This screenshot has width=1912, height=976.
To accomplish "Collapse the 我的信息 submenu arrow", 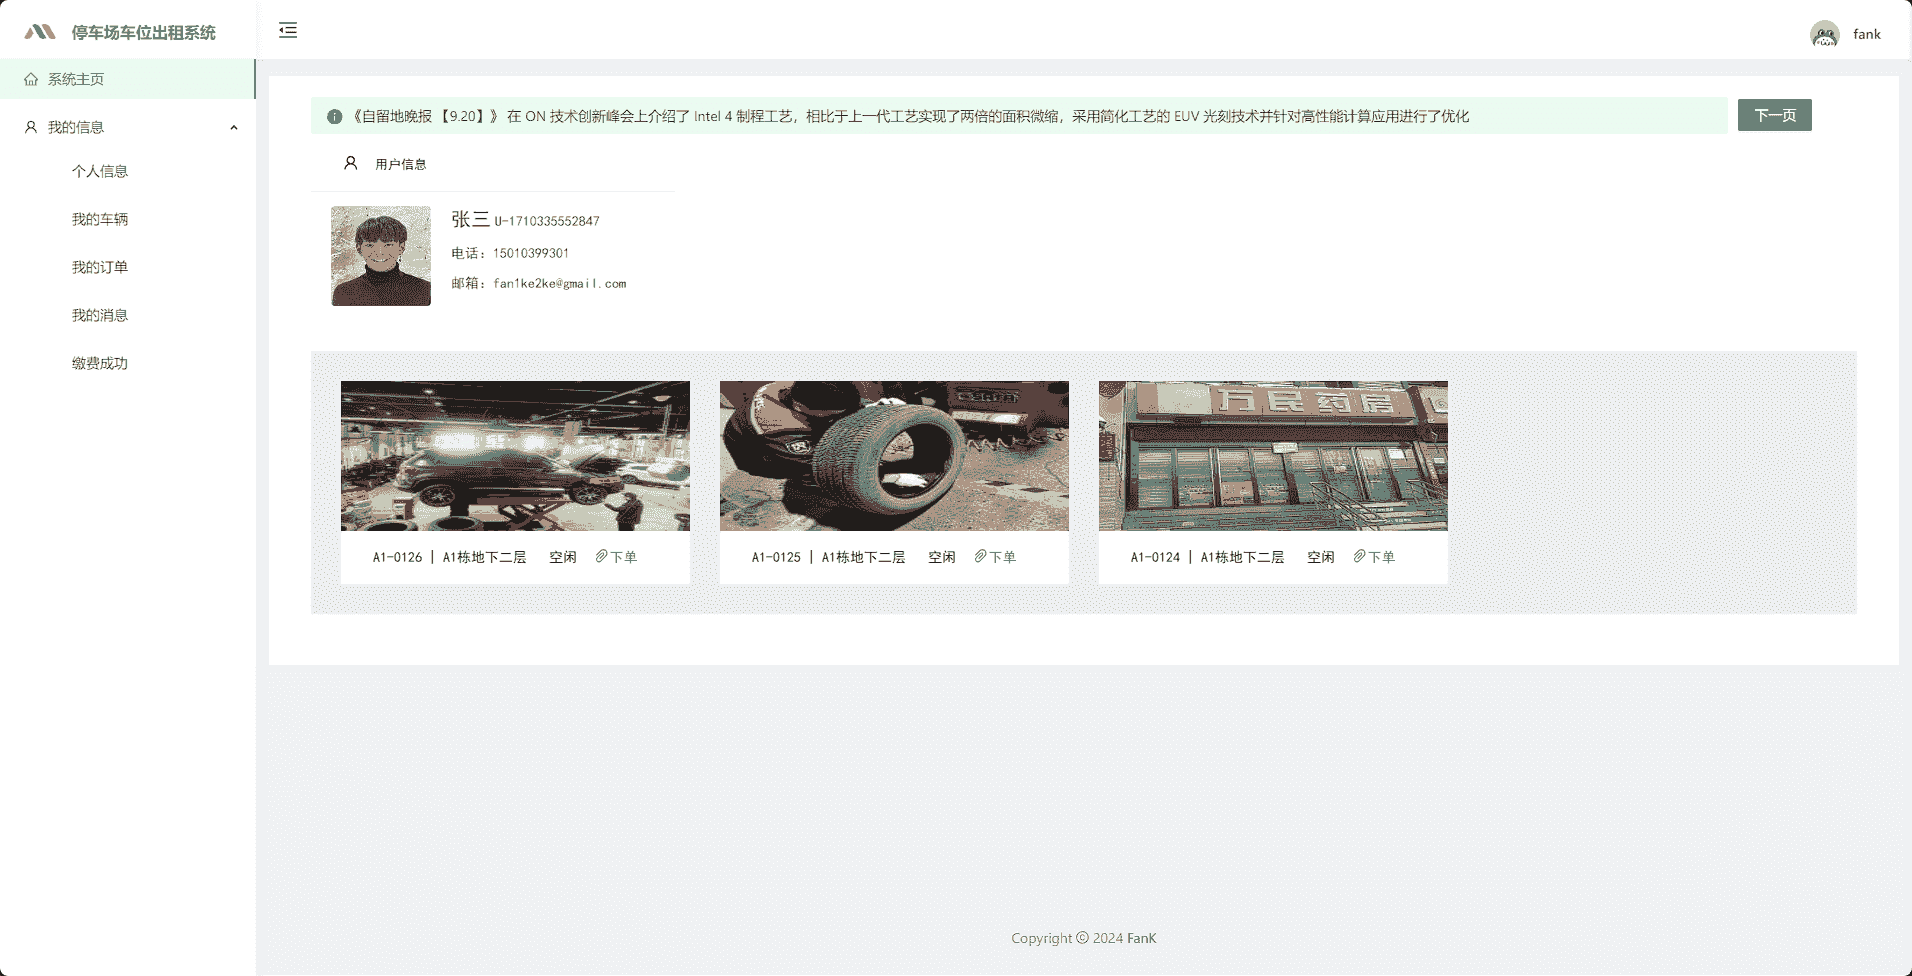I will (234, 128).
